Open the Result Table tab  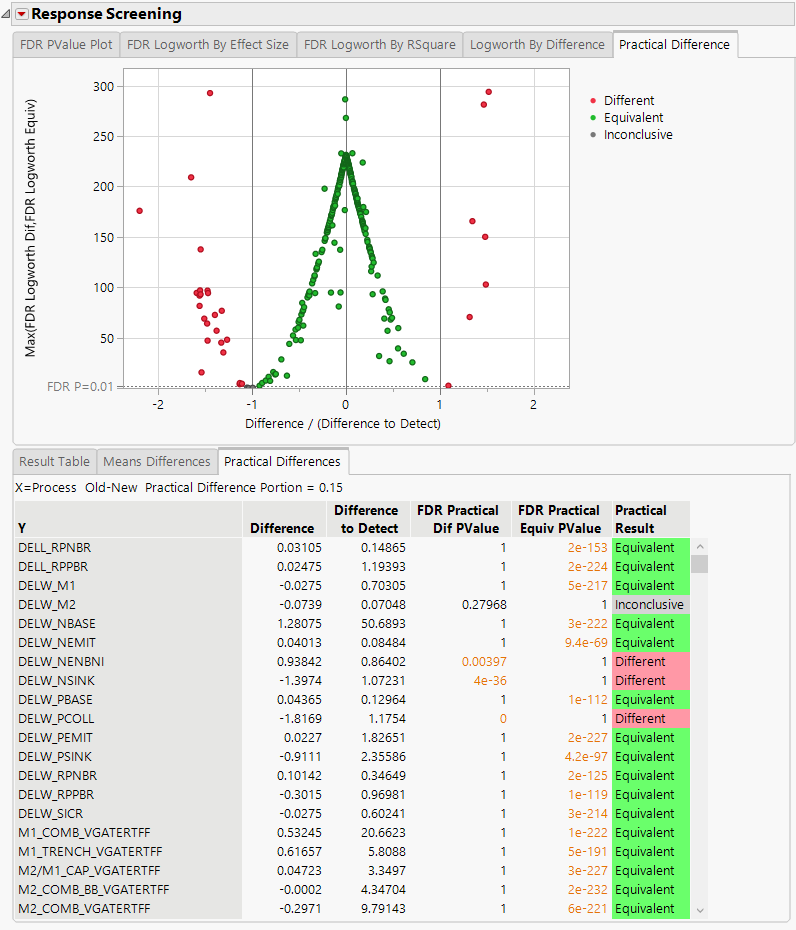click(54, 462)
